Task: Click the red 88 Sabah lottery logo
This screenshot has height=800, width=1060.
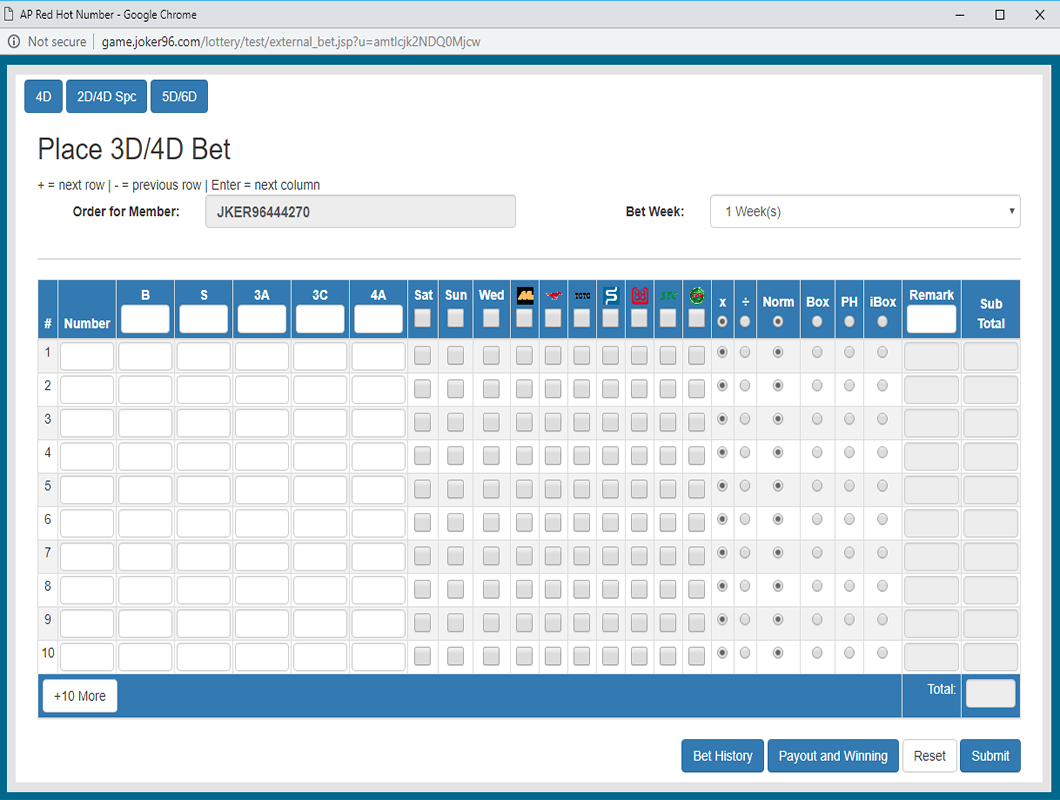Action: click(639, 296)
